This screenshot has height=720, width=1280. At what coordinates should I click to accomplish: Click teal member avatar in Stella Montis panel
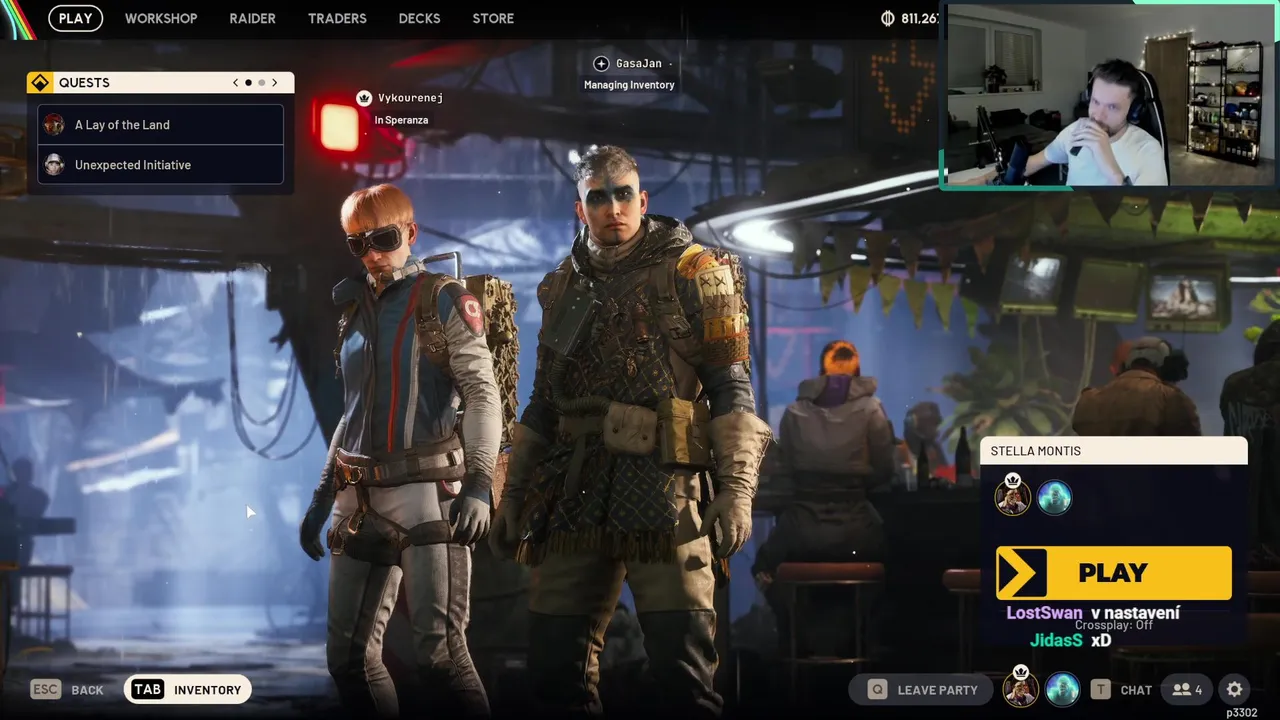pos(1054,497)
